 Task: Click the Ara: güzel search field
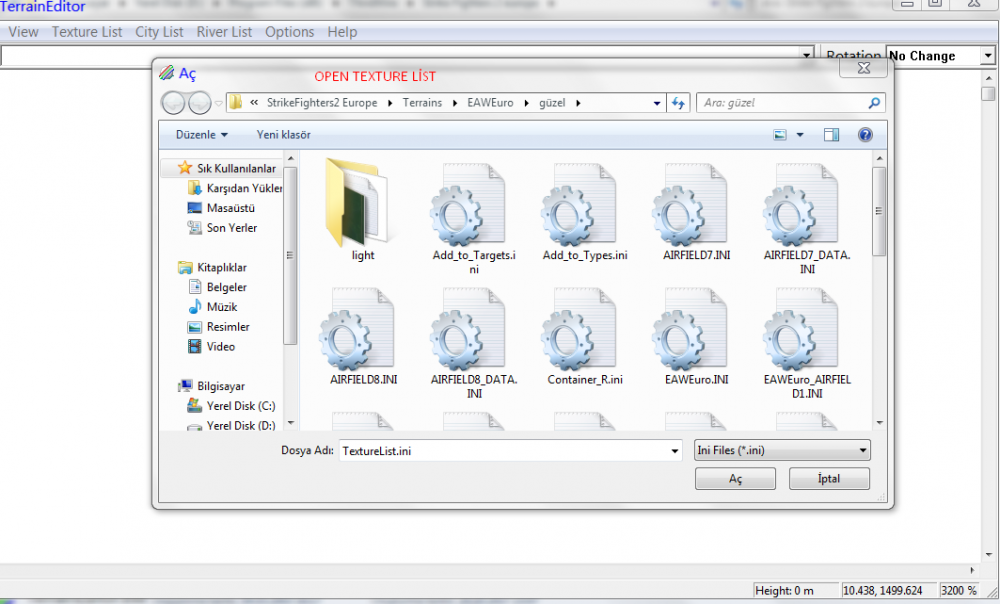(782, 103)
